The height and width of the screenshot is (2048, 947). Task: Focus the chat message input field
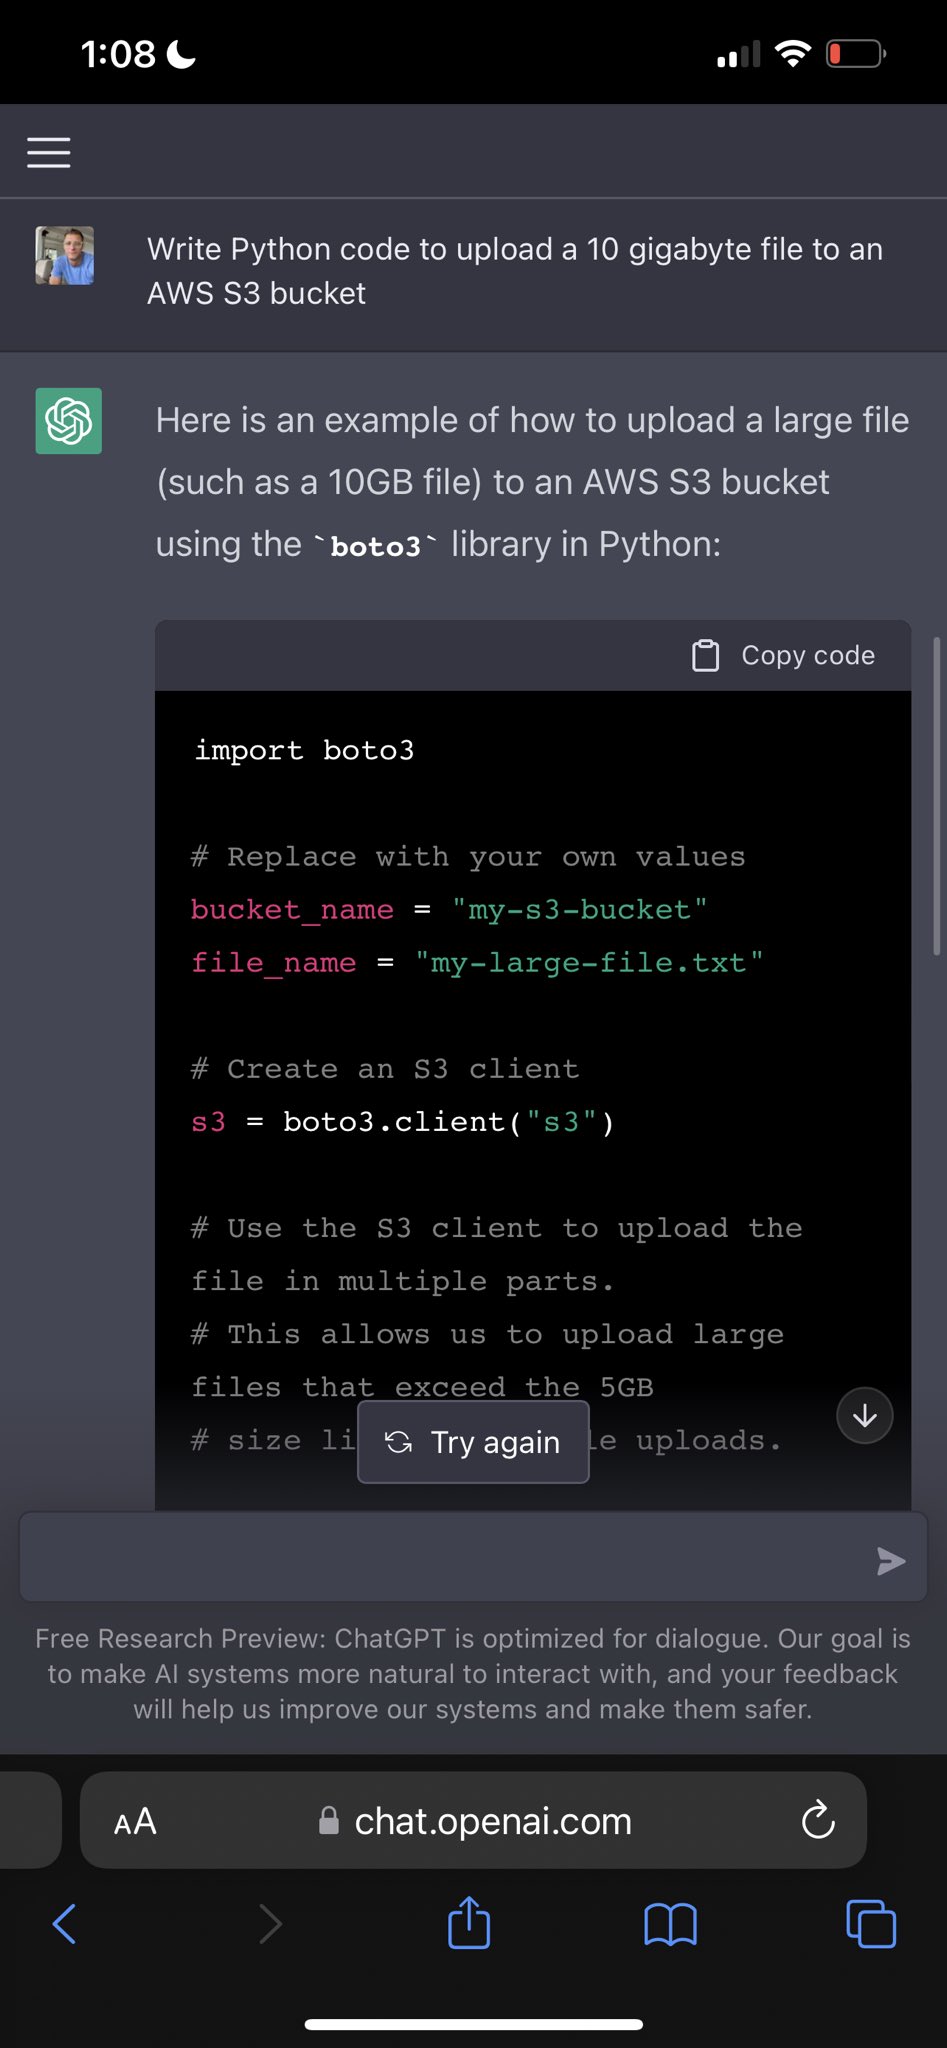[473, 1557]
